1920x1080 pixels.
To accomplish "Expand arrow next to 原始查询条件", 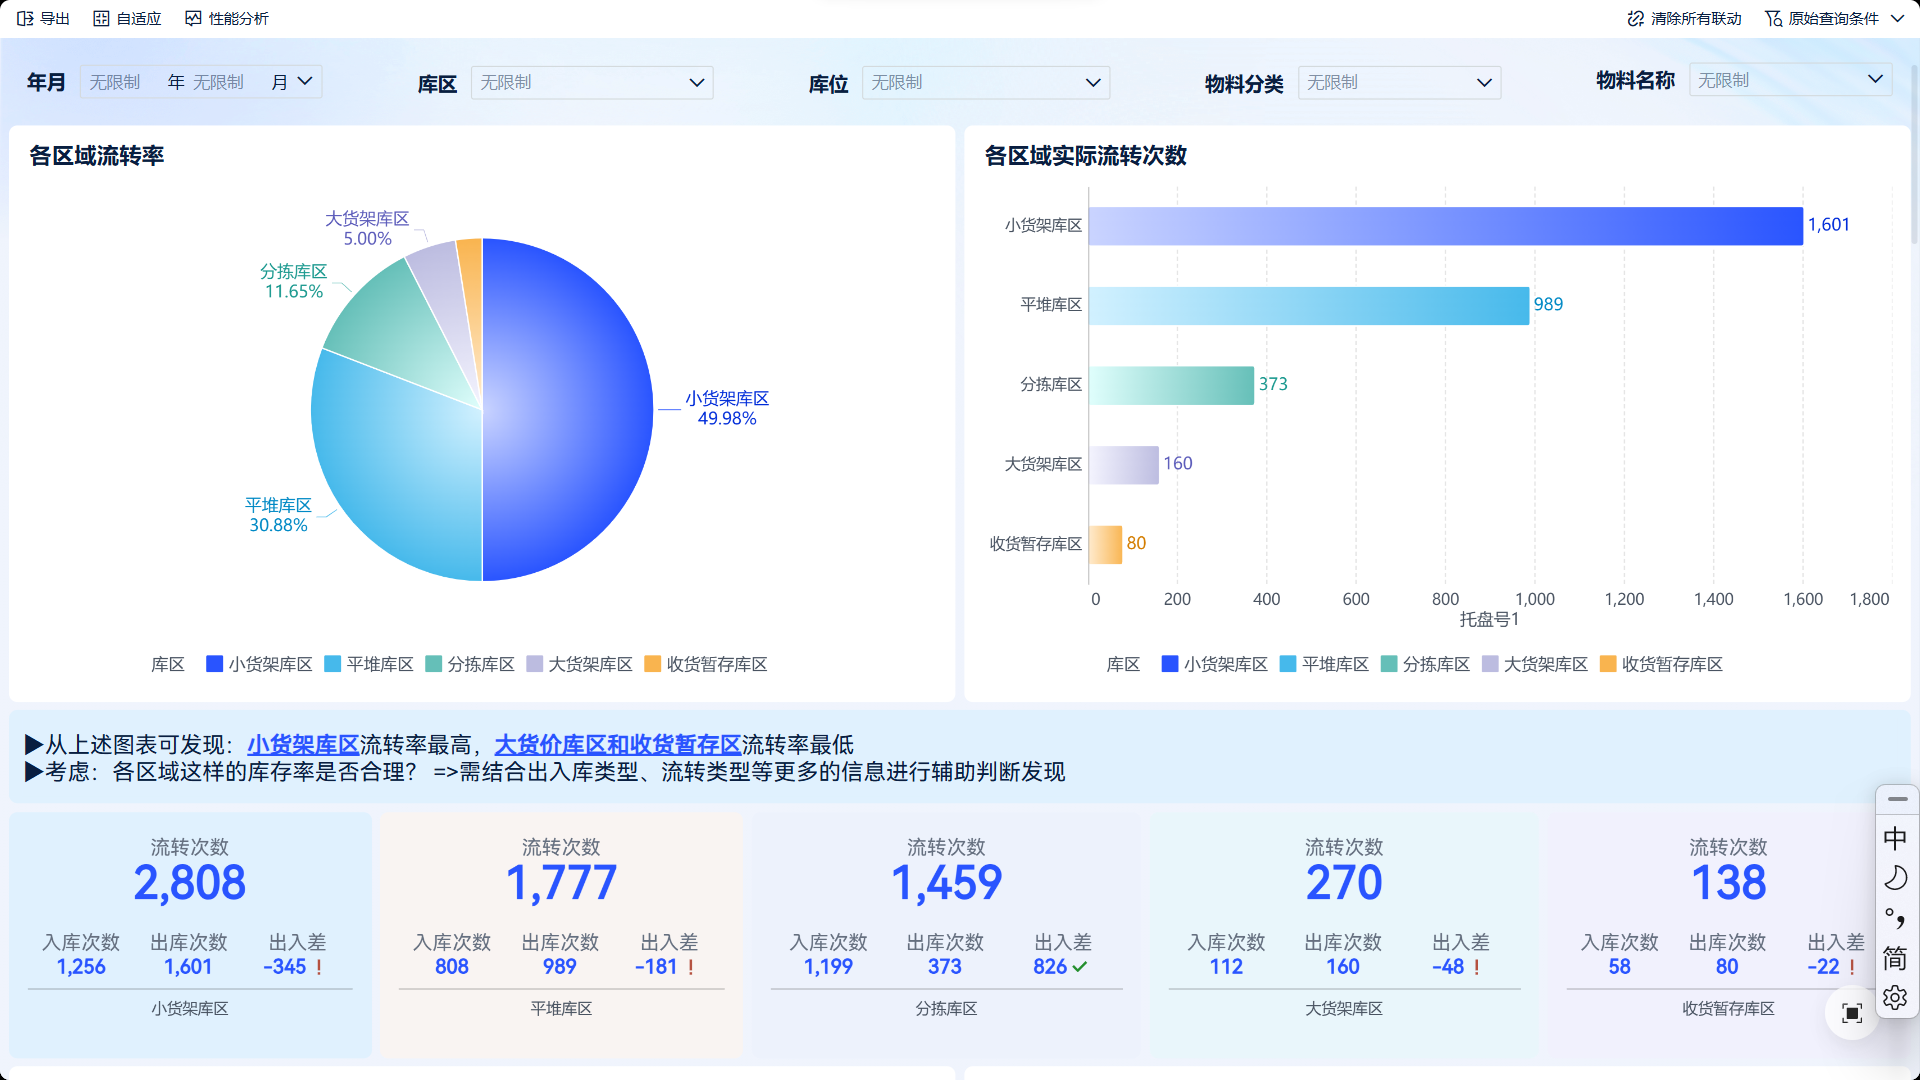I will coord(1898,18).
